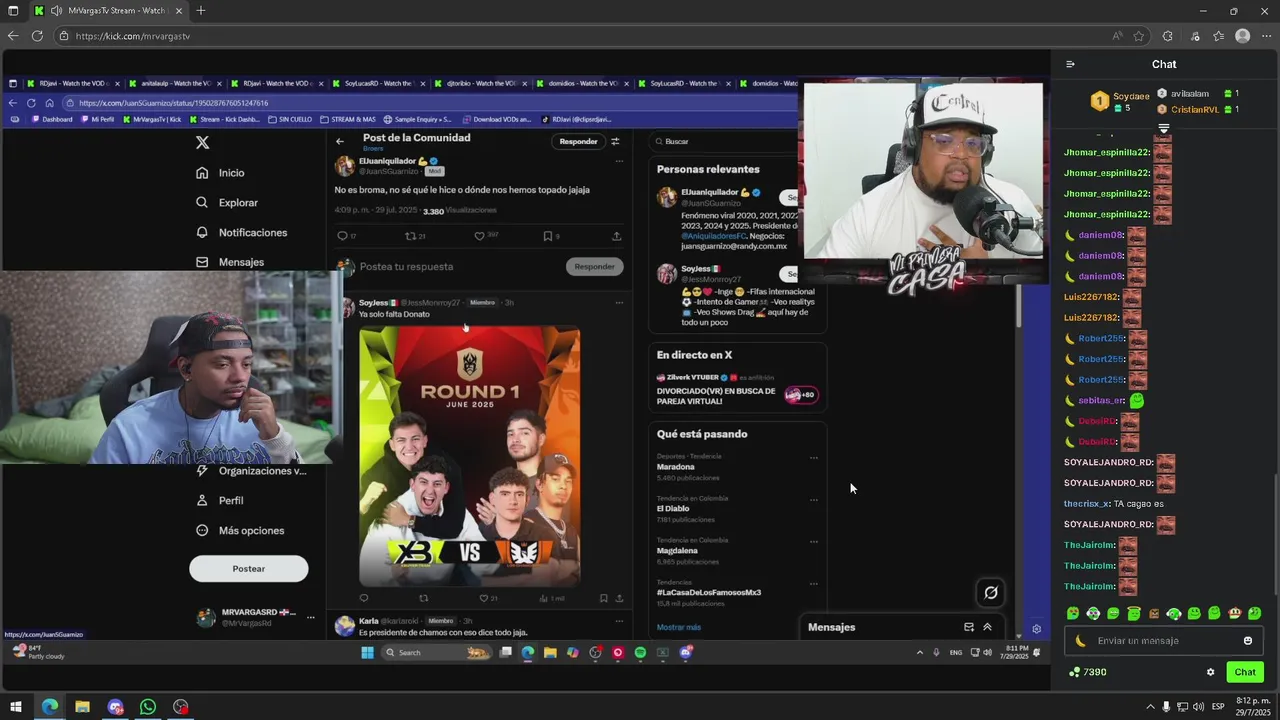The height and width of the screenshot is (720, 1280).
Task: Open chat settings gear icon
Action: (x=1210, y=672)
